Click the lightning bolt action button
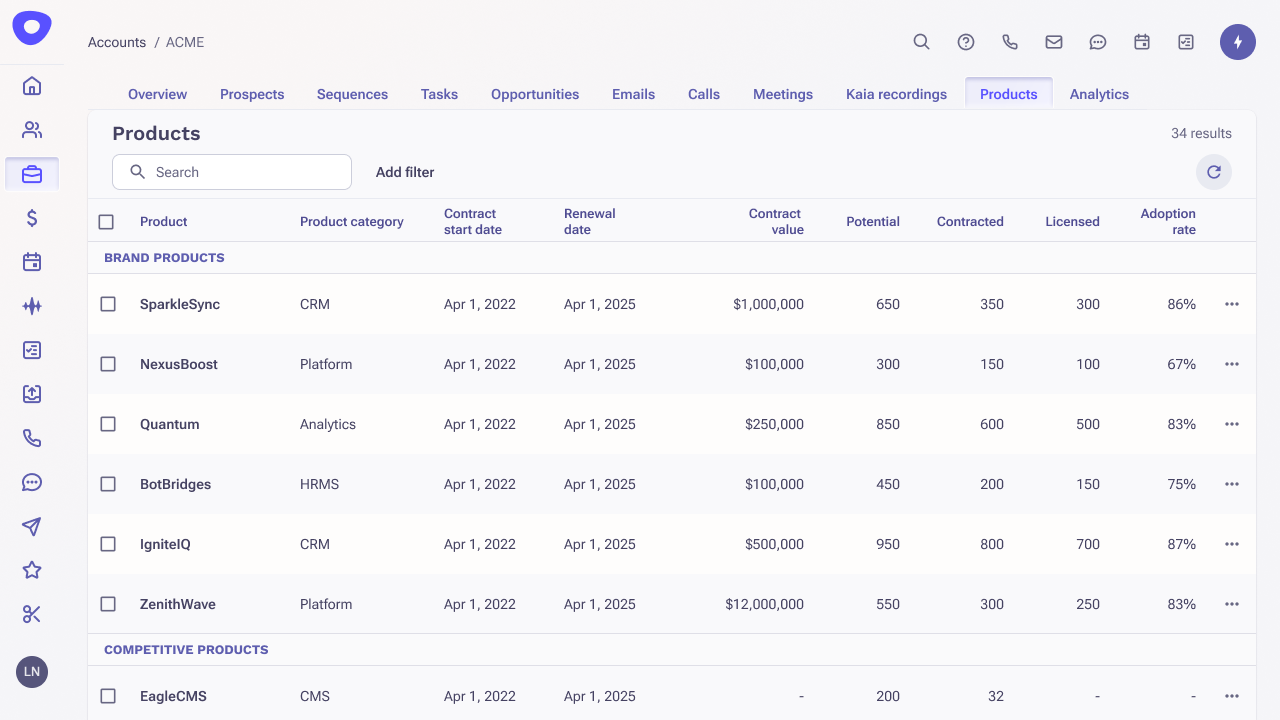The height and width of the screenshot is (720, 1280). pyautogui.click(x=1237, y=42)
